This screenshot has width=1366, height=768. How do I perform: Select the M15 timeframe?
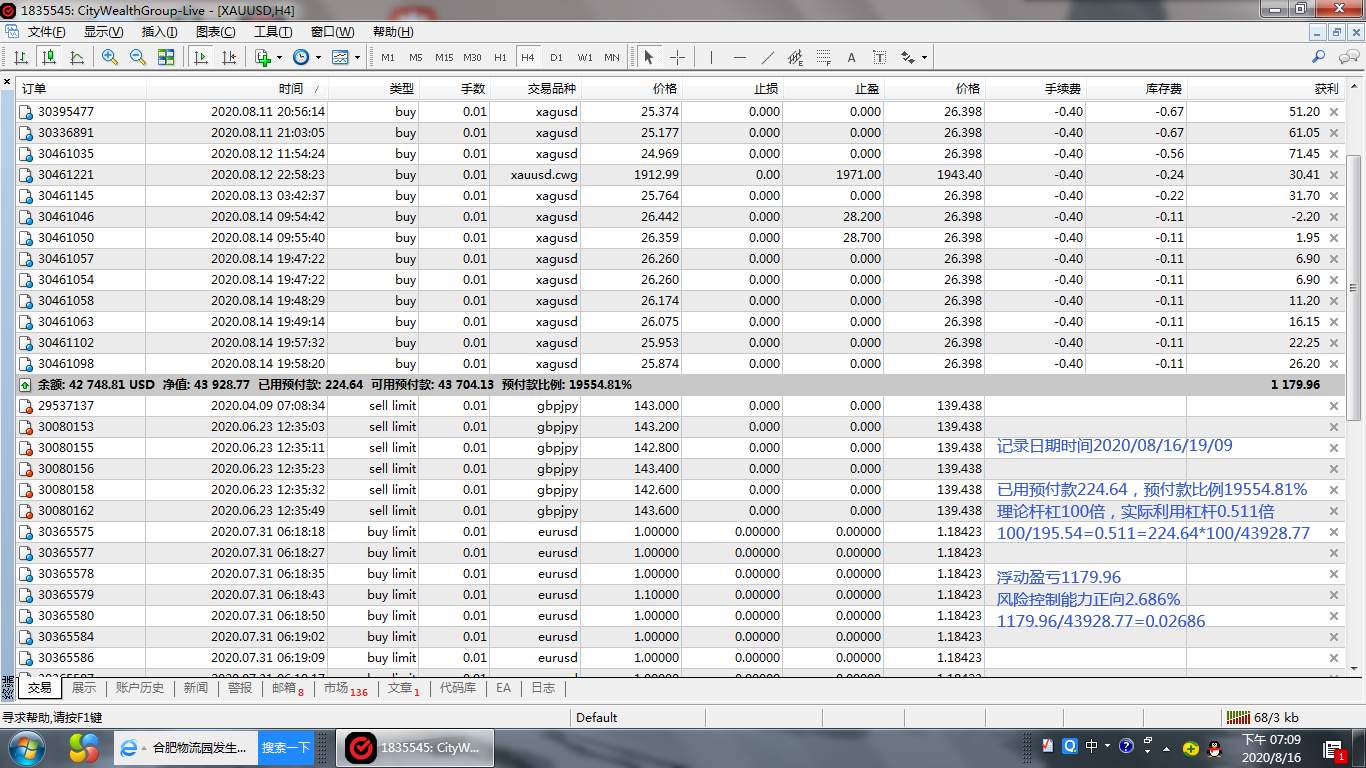[x=444, y=57]
